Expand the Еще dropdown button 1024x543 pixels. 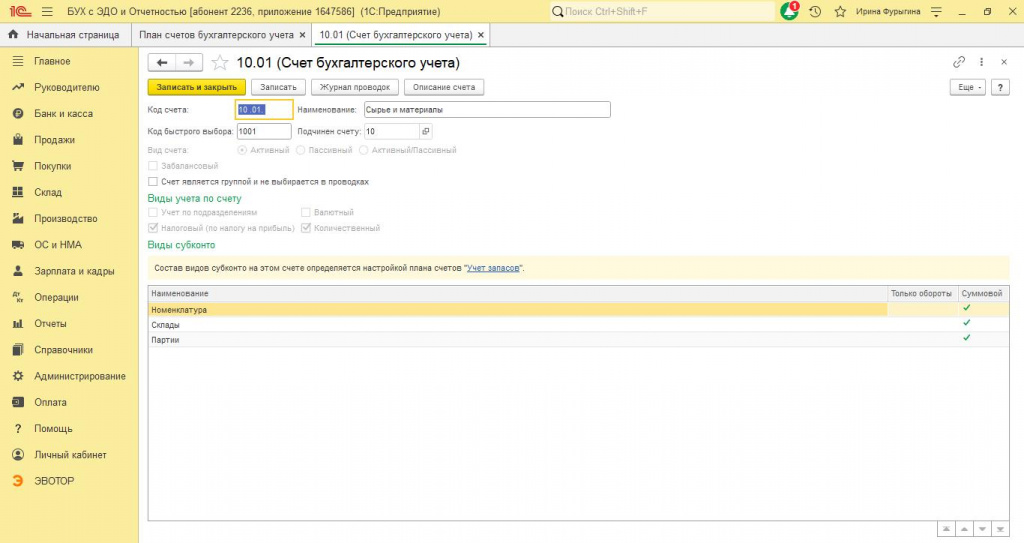pos(967,87)
